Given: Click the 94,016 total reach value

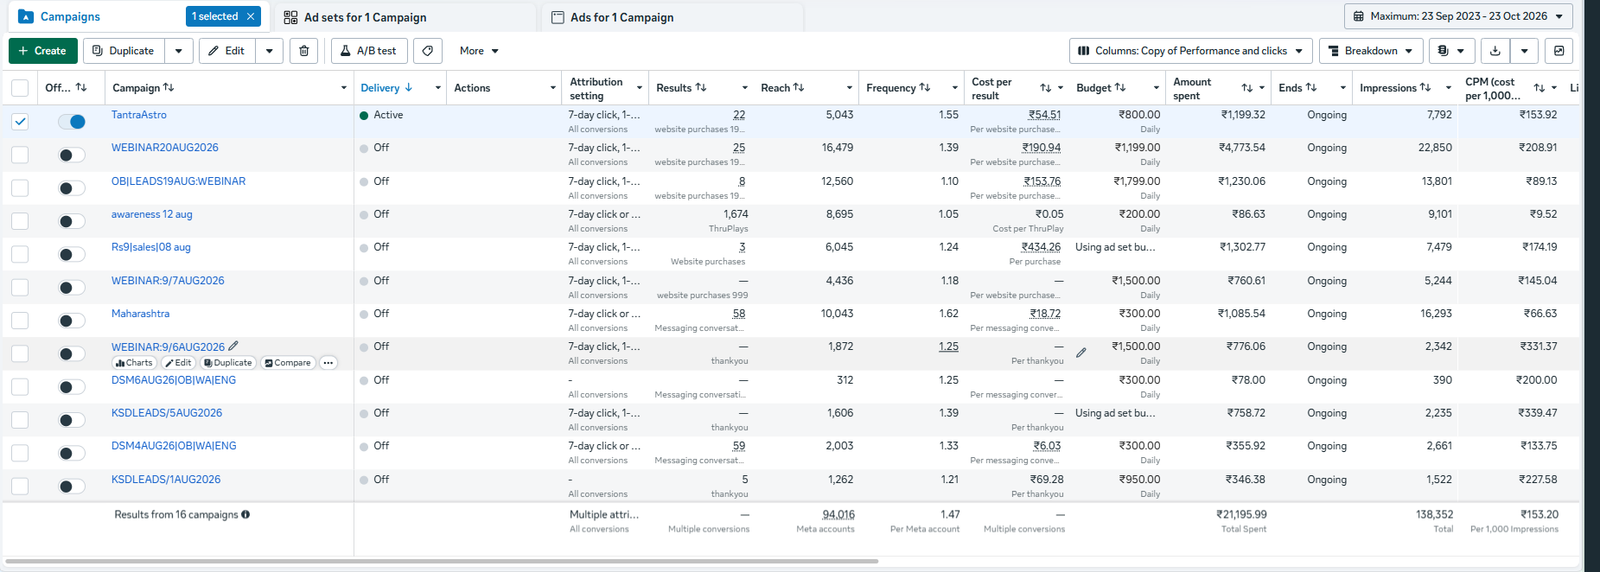Looking at the screenshot, I should (838, 515).
